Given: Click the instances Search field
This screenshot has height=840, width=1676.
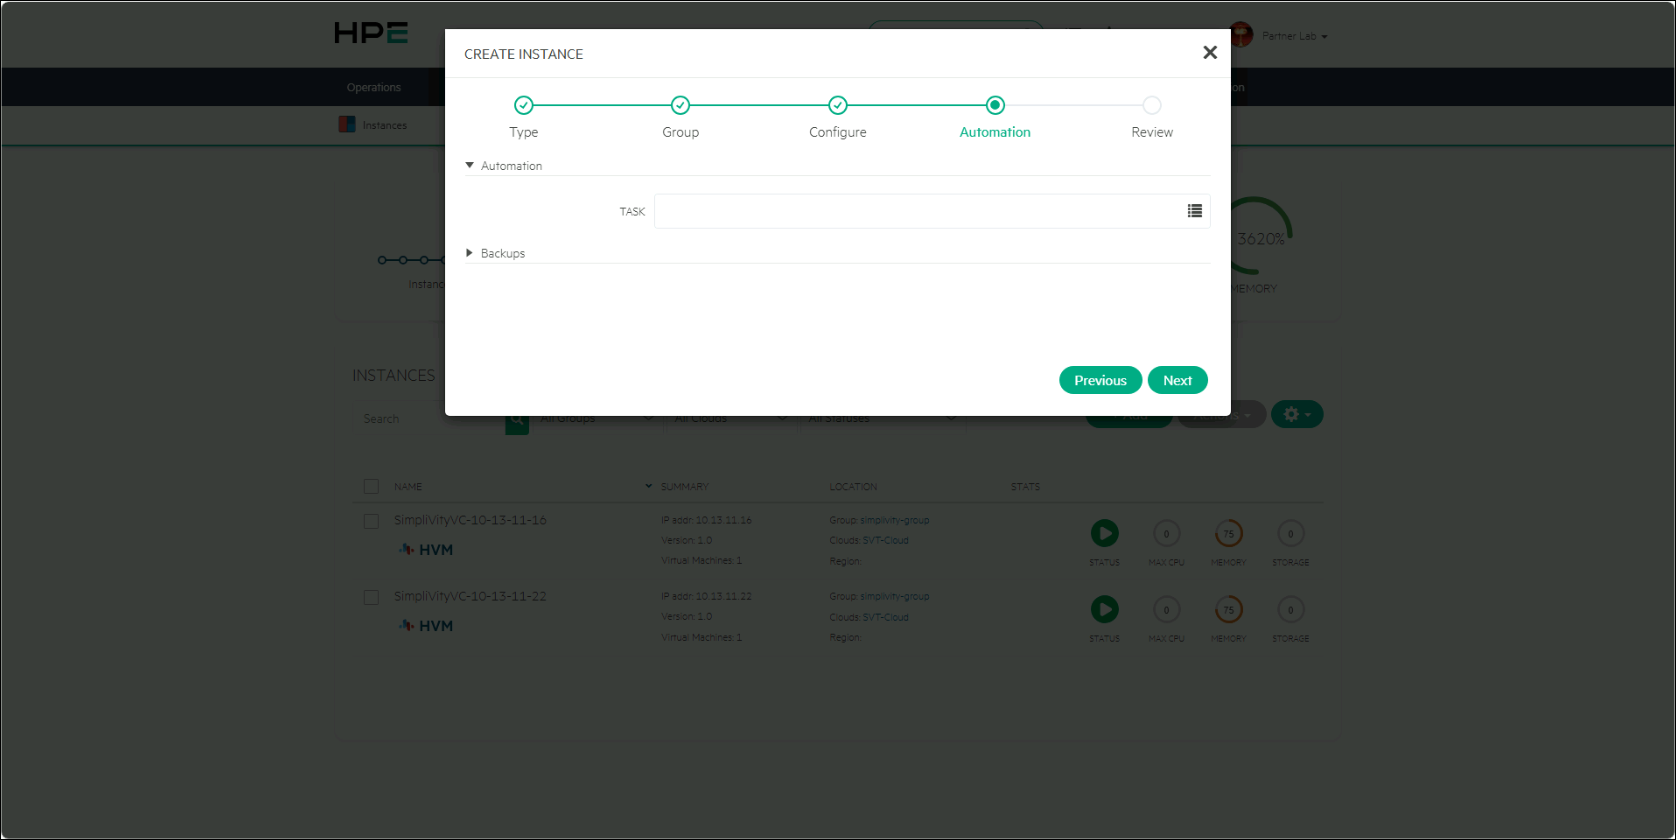Looking at the screenshot, I should click(430, 419).
